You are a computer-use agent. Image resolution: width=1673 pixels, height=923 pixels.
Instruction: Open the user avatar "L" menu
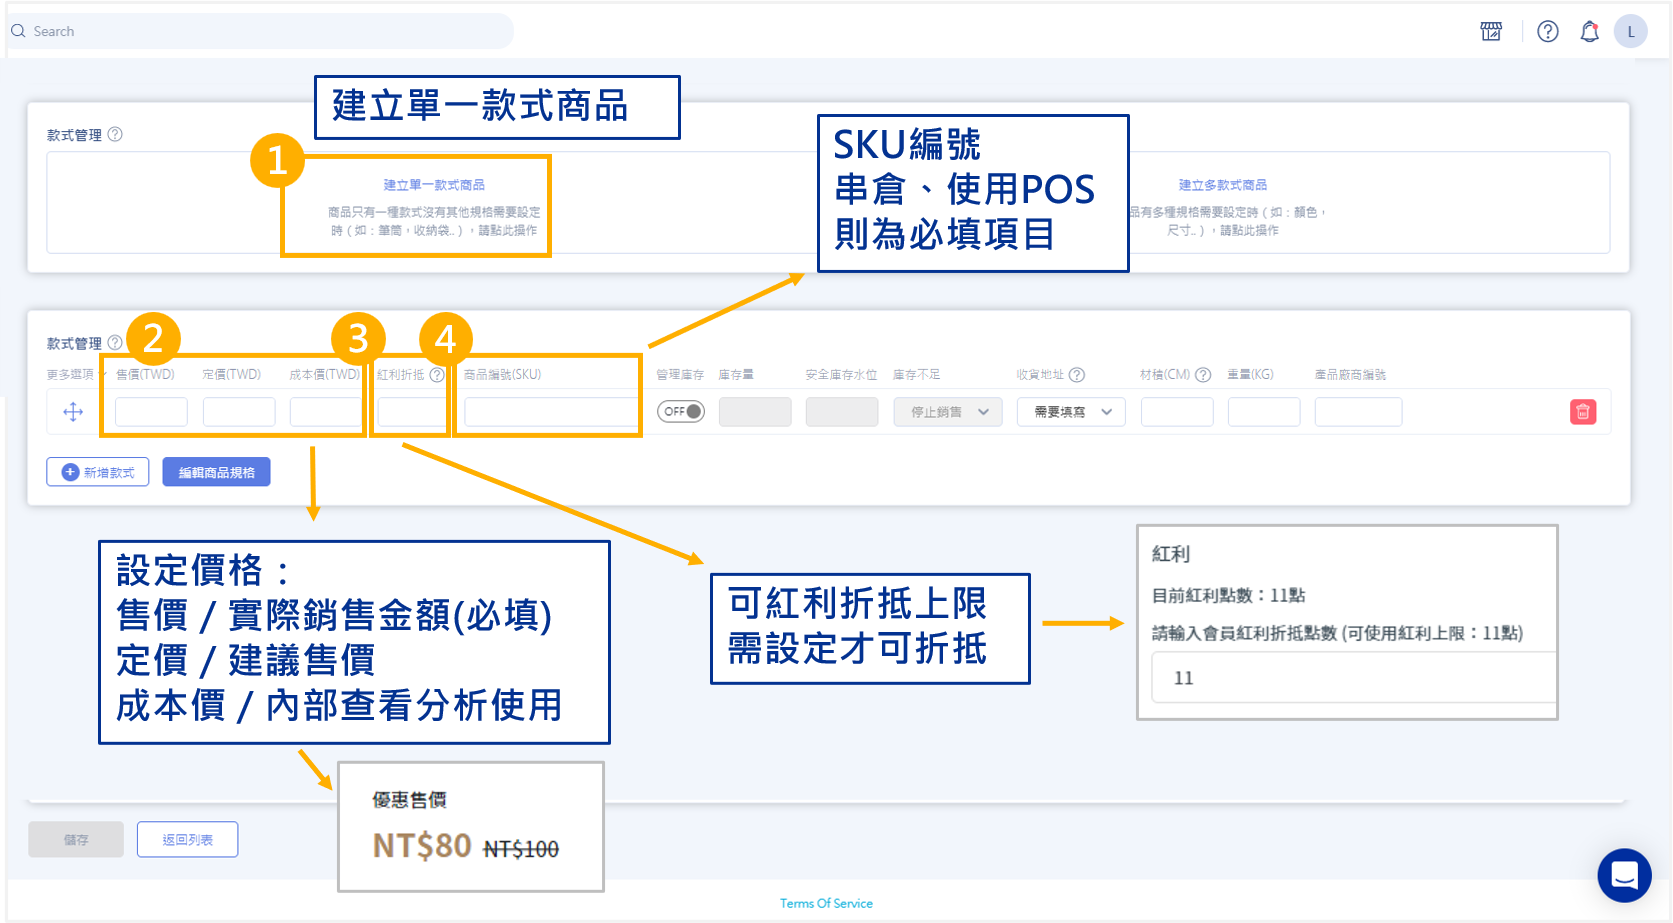coord(1631,32)
